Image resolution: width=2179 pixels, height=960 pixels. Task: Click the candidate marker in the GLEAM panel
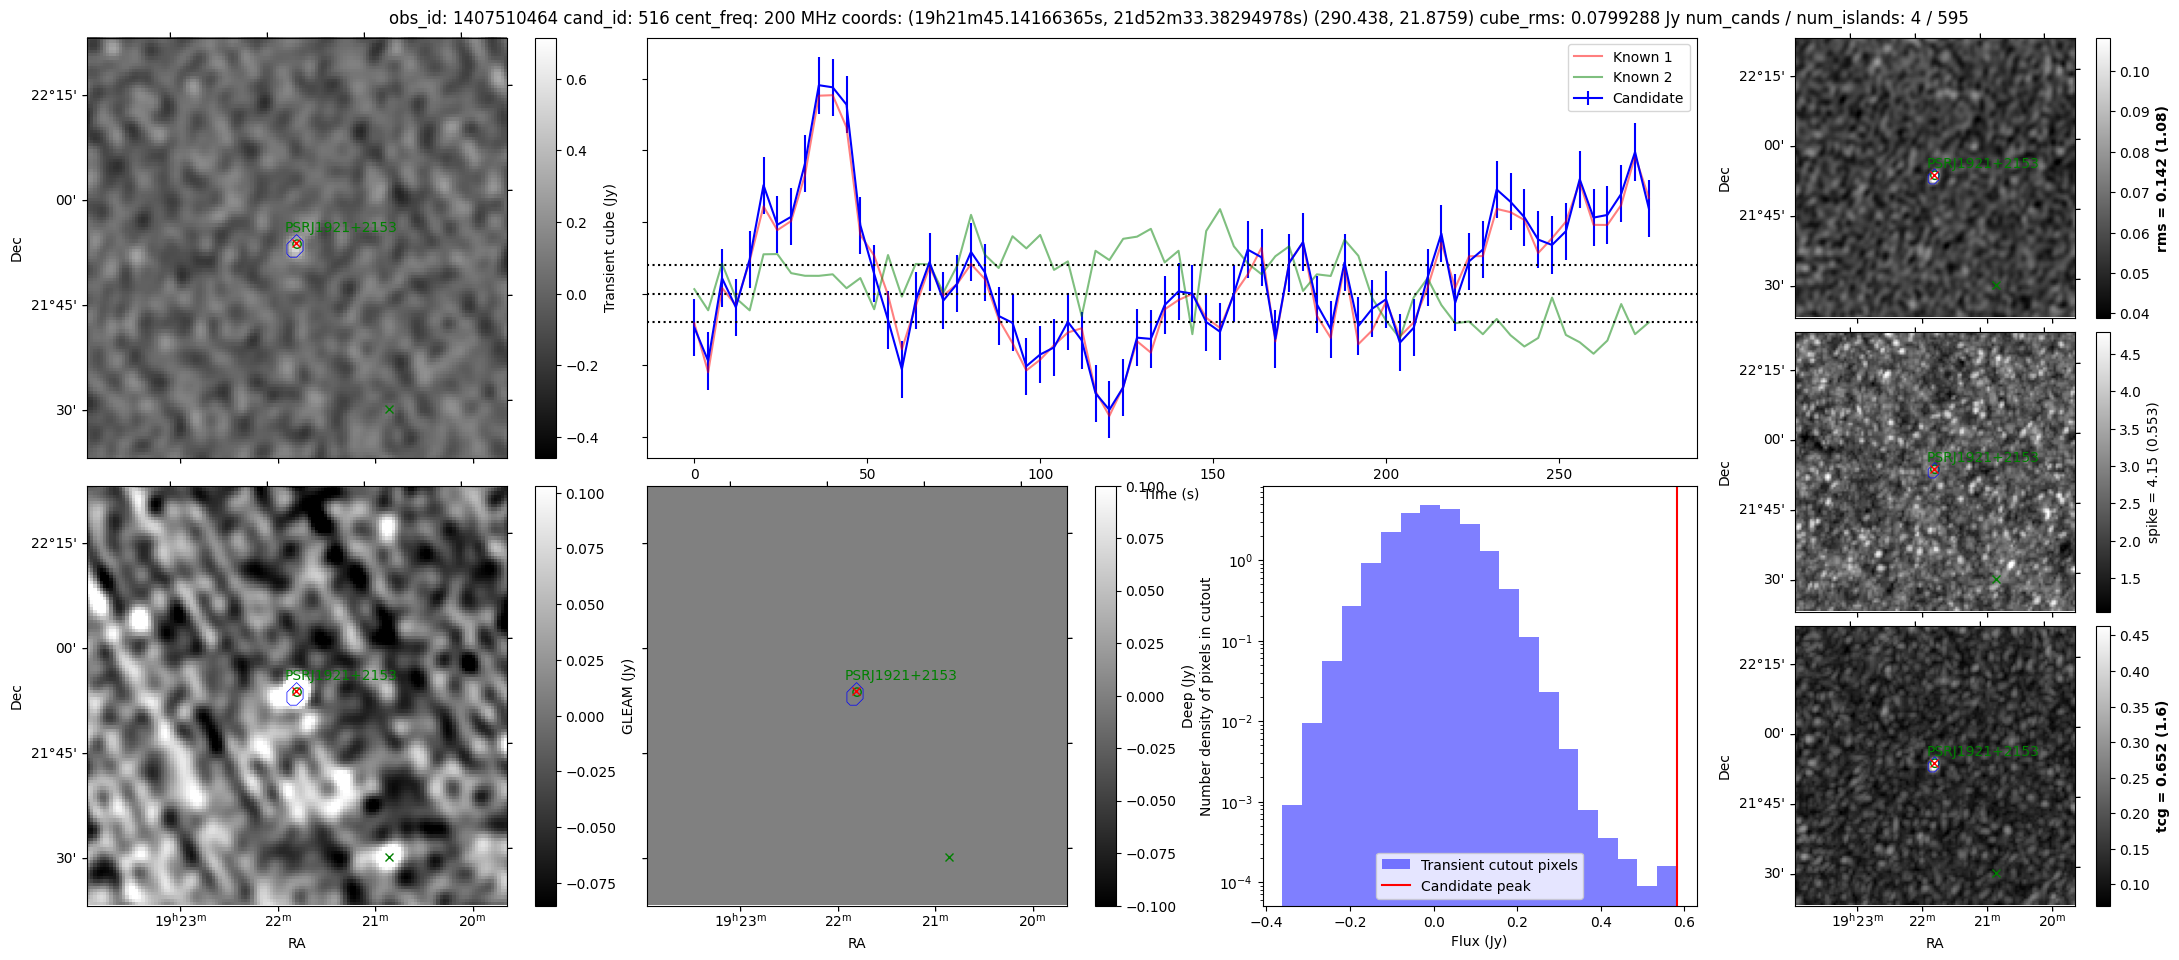(856, 692)
